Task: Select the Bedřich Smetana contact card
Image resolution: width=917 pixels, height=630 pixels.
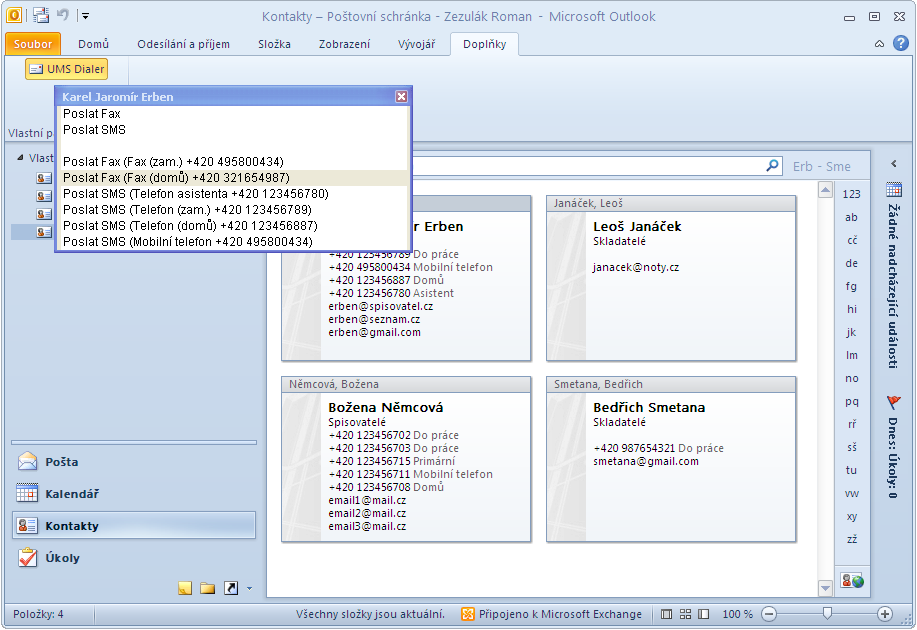Action: [x=671, y=459]
